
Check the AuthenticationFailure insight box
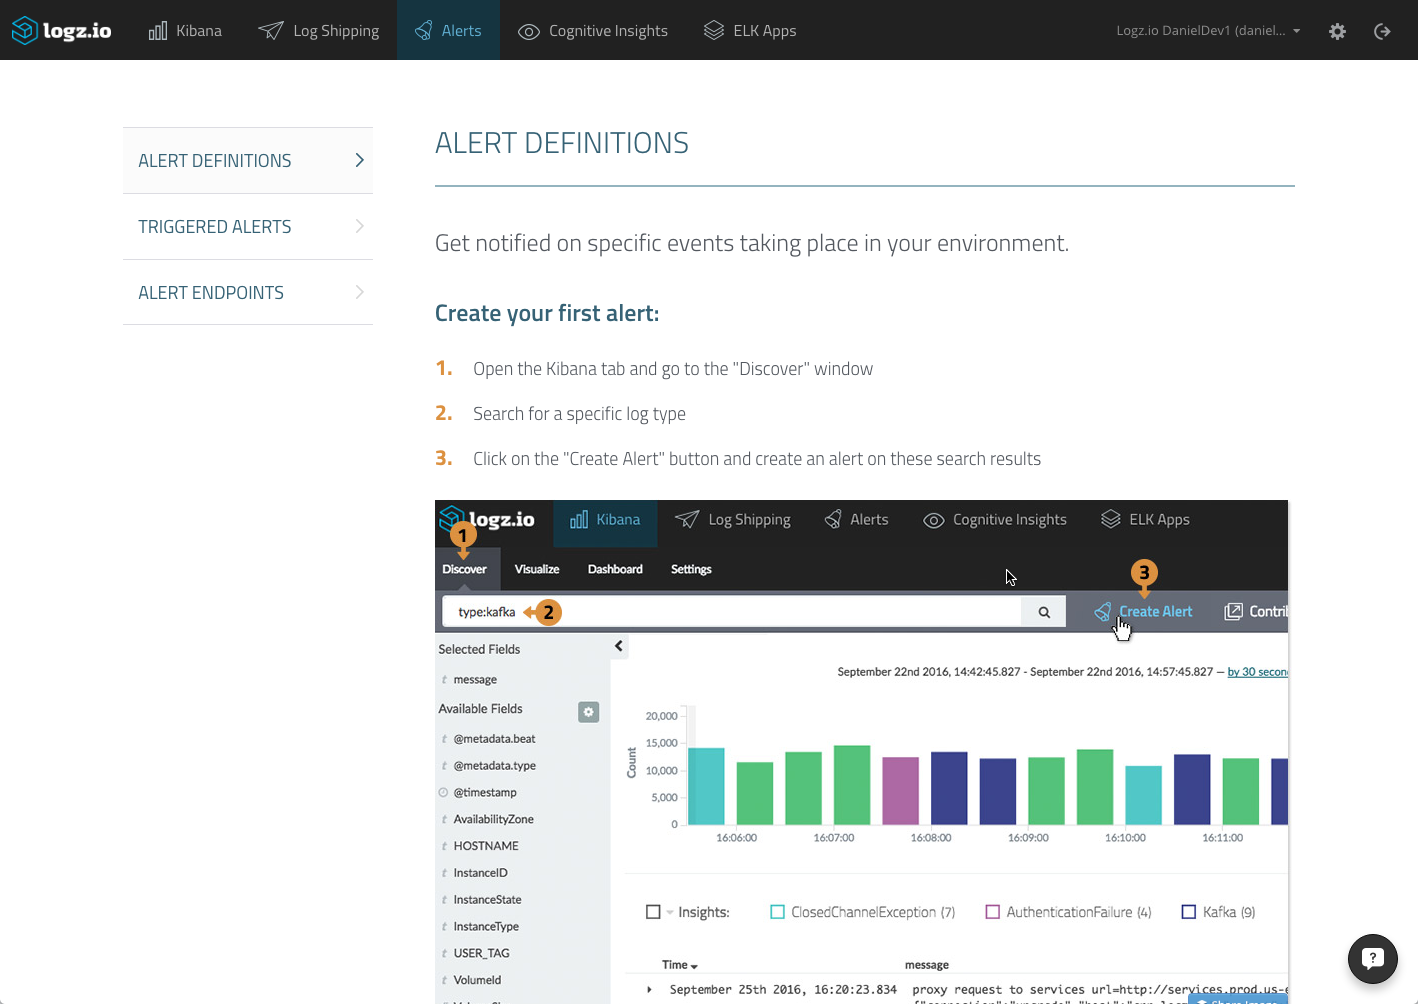992,912
